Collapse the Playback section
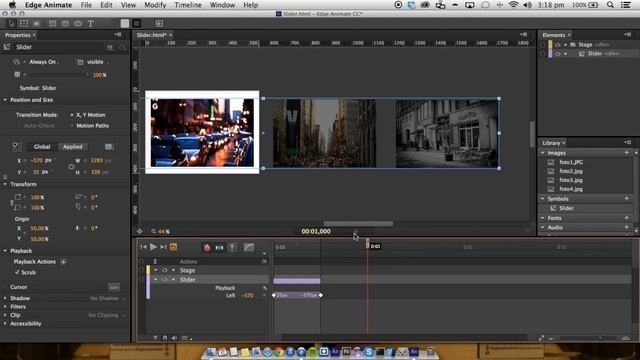The height and width of the screenshot is (360, 640). coord(5,251)
